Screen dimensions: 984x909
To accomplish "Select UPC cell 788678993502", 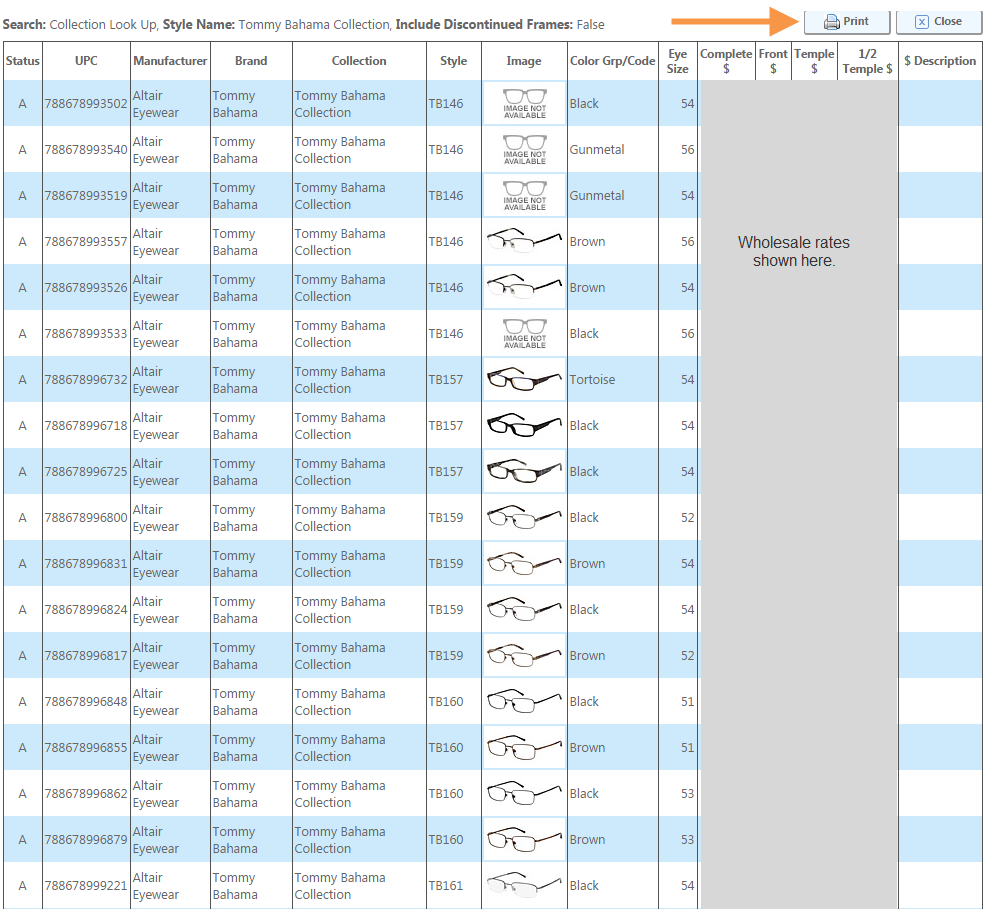I will point(86,104).
